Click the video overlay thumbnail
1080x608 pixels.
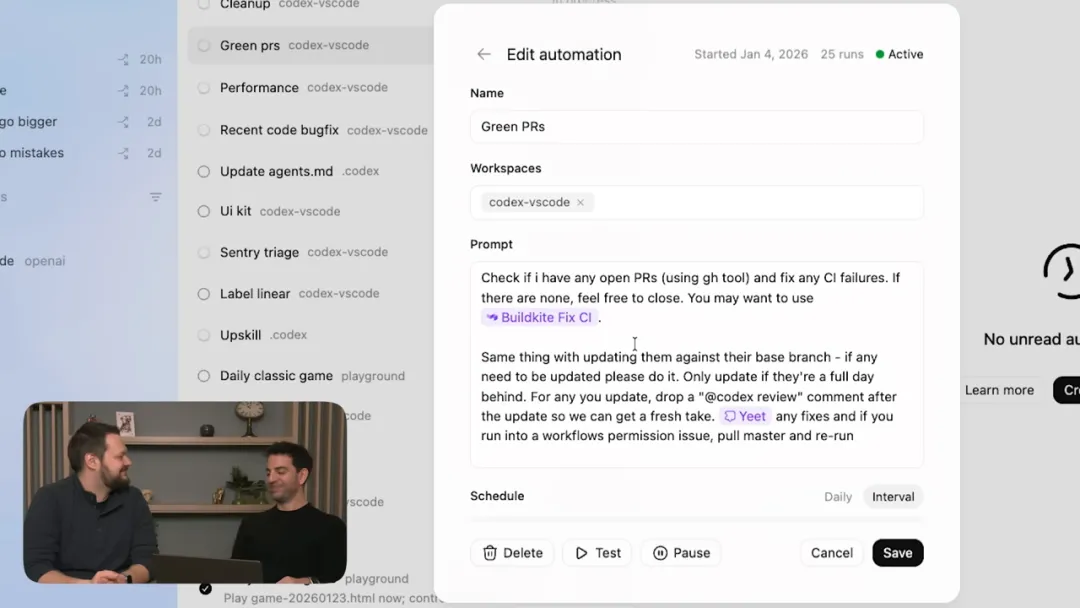185,492
